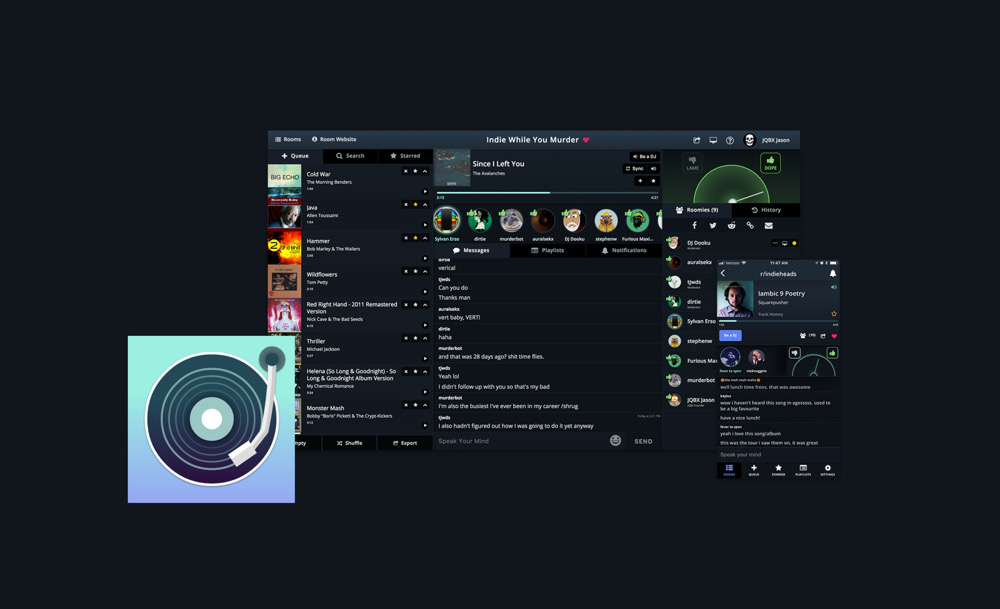Screen dimensions: 1000x609
Task: Toggle the Sync playback button
Action: coord(635,169)
